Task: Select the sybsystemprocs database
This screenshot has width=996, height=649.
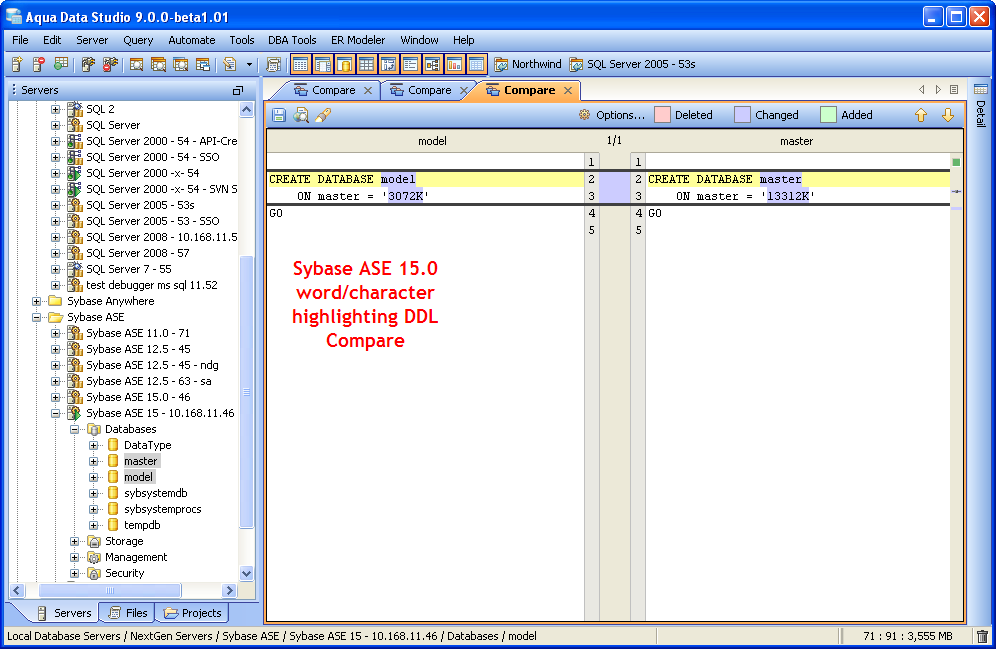Action: pos(163,509)
